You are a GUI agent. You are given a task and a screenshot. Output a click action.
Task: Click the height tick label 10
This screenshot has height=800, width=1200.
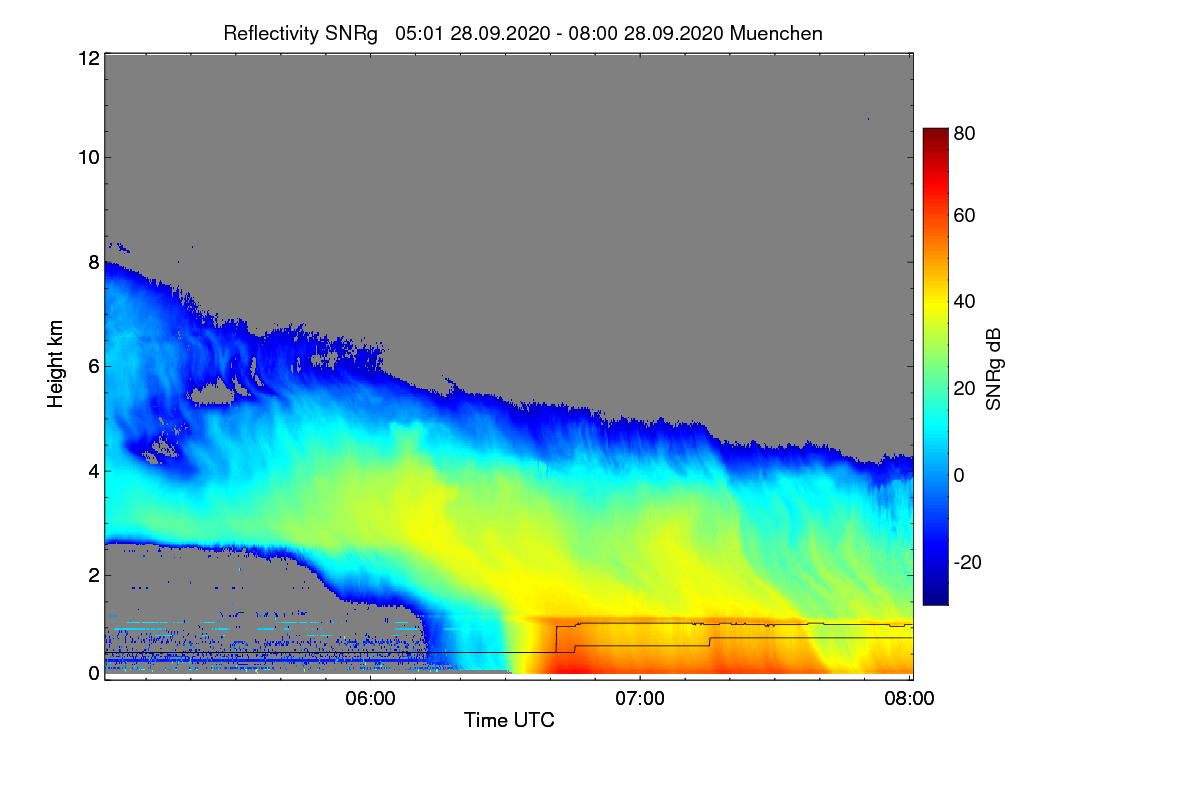88,157
